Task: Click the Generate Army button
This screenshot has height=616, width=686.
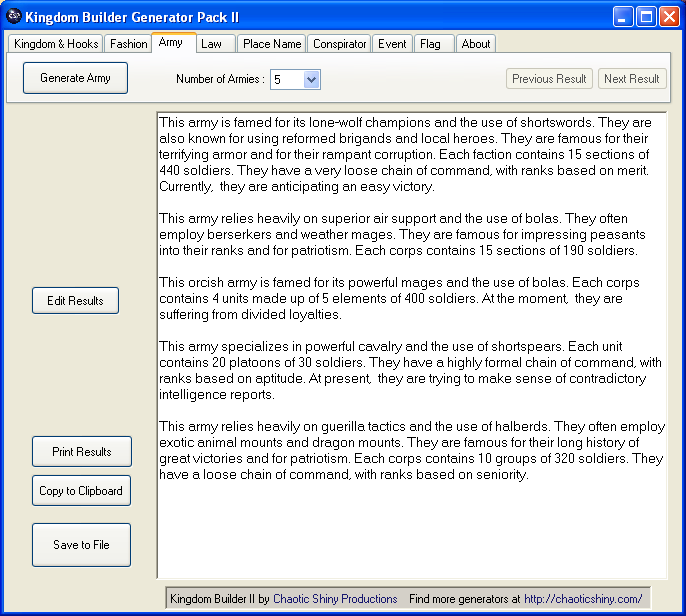Action: click(75, 78)
